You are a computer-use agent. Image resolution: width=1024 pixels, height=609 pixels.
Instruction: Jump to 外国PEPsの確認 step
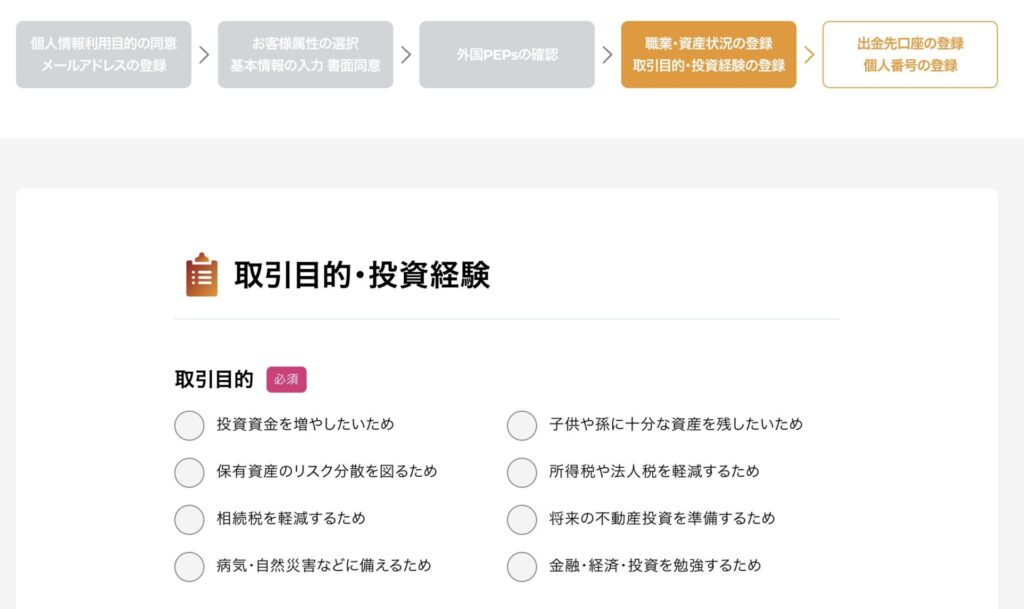point(507,55)
